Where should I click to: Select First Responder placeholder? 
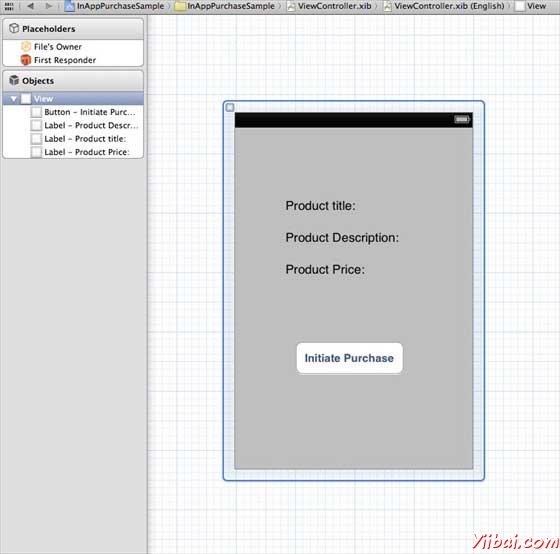(73, 60)
